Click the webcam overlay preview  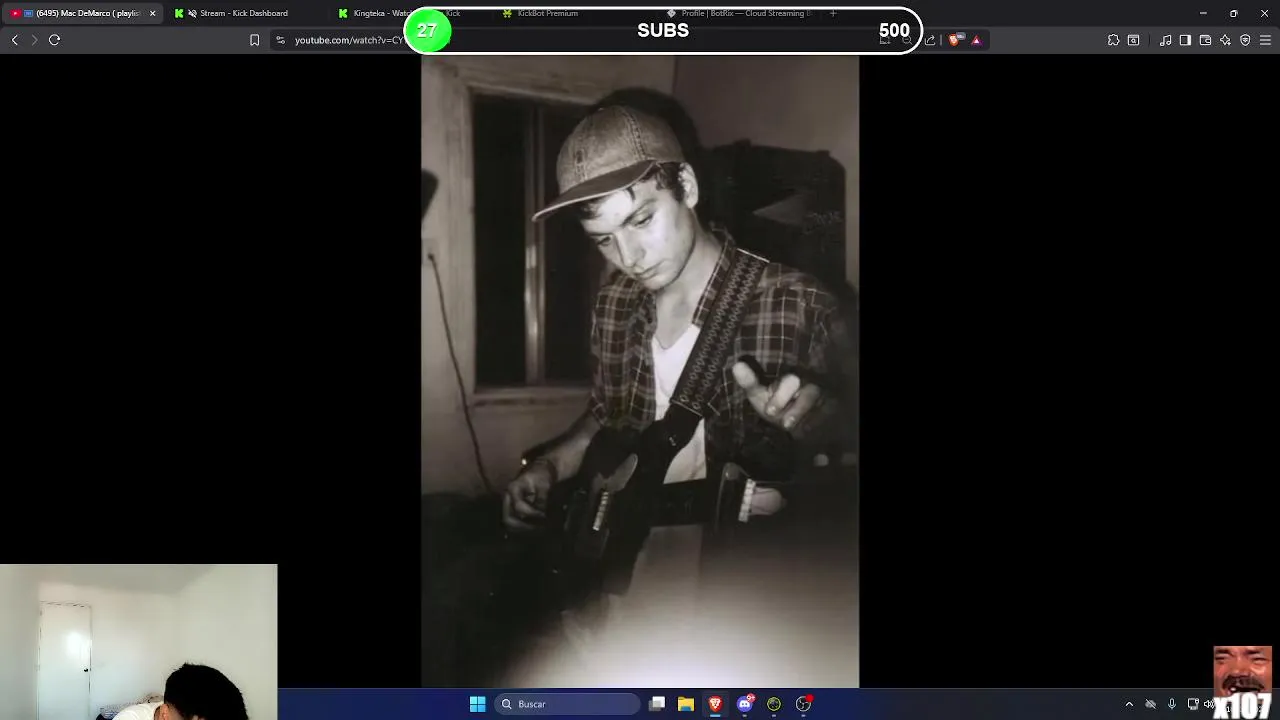click(x=139, y=642)
